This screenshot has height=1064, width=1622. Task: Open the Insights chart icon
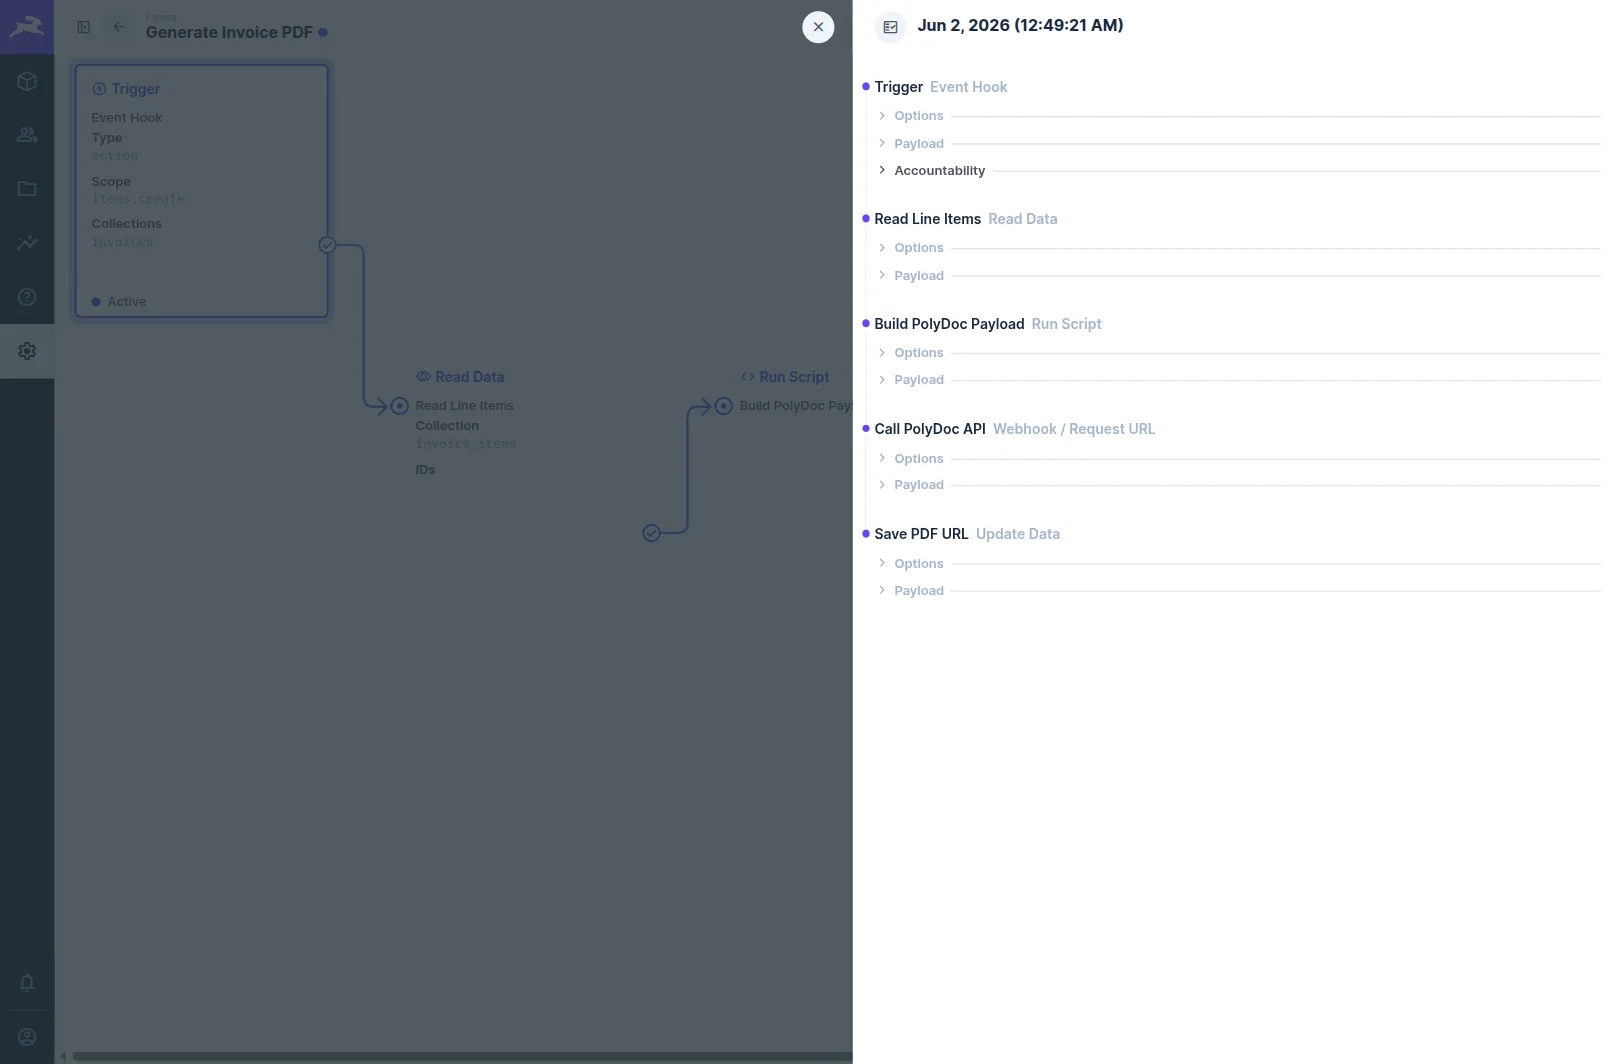coord(27,243)
